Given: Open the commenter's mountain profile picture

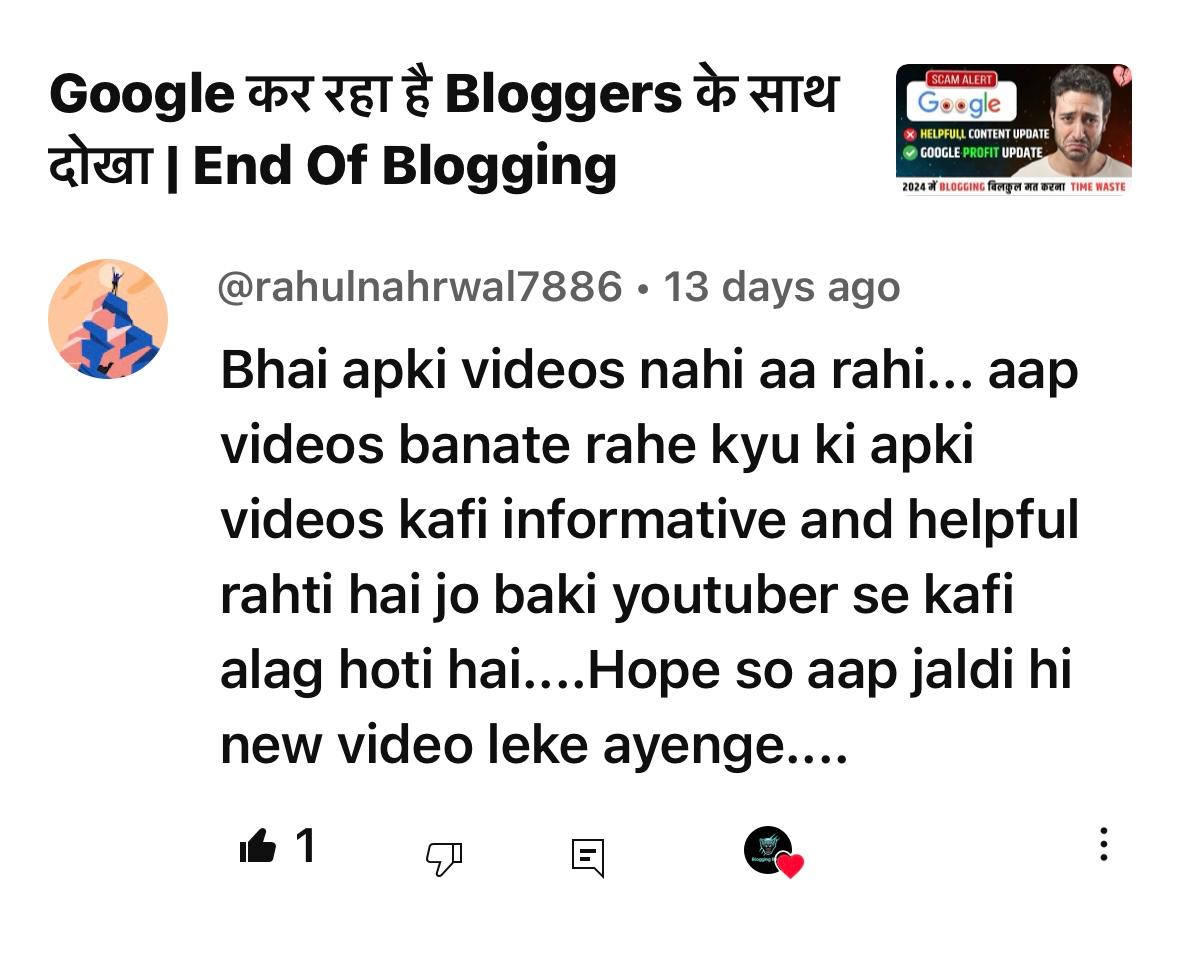Looking at the screenshot, I should (108, 319).
